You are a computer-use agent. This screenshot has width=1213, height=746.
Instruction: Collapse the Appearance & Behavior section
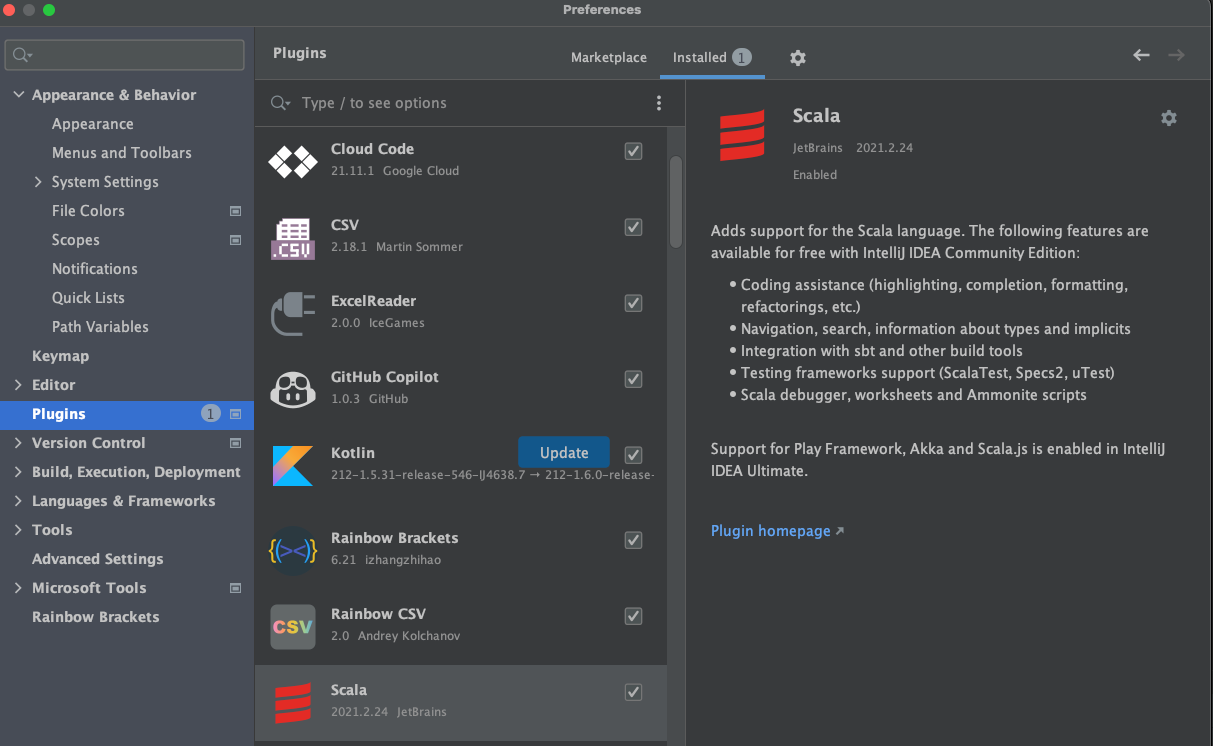[18, 94]
